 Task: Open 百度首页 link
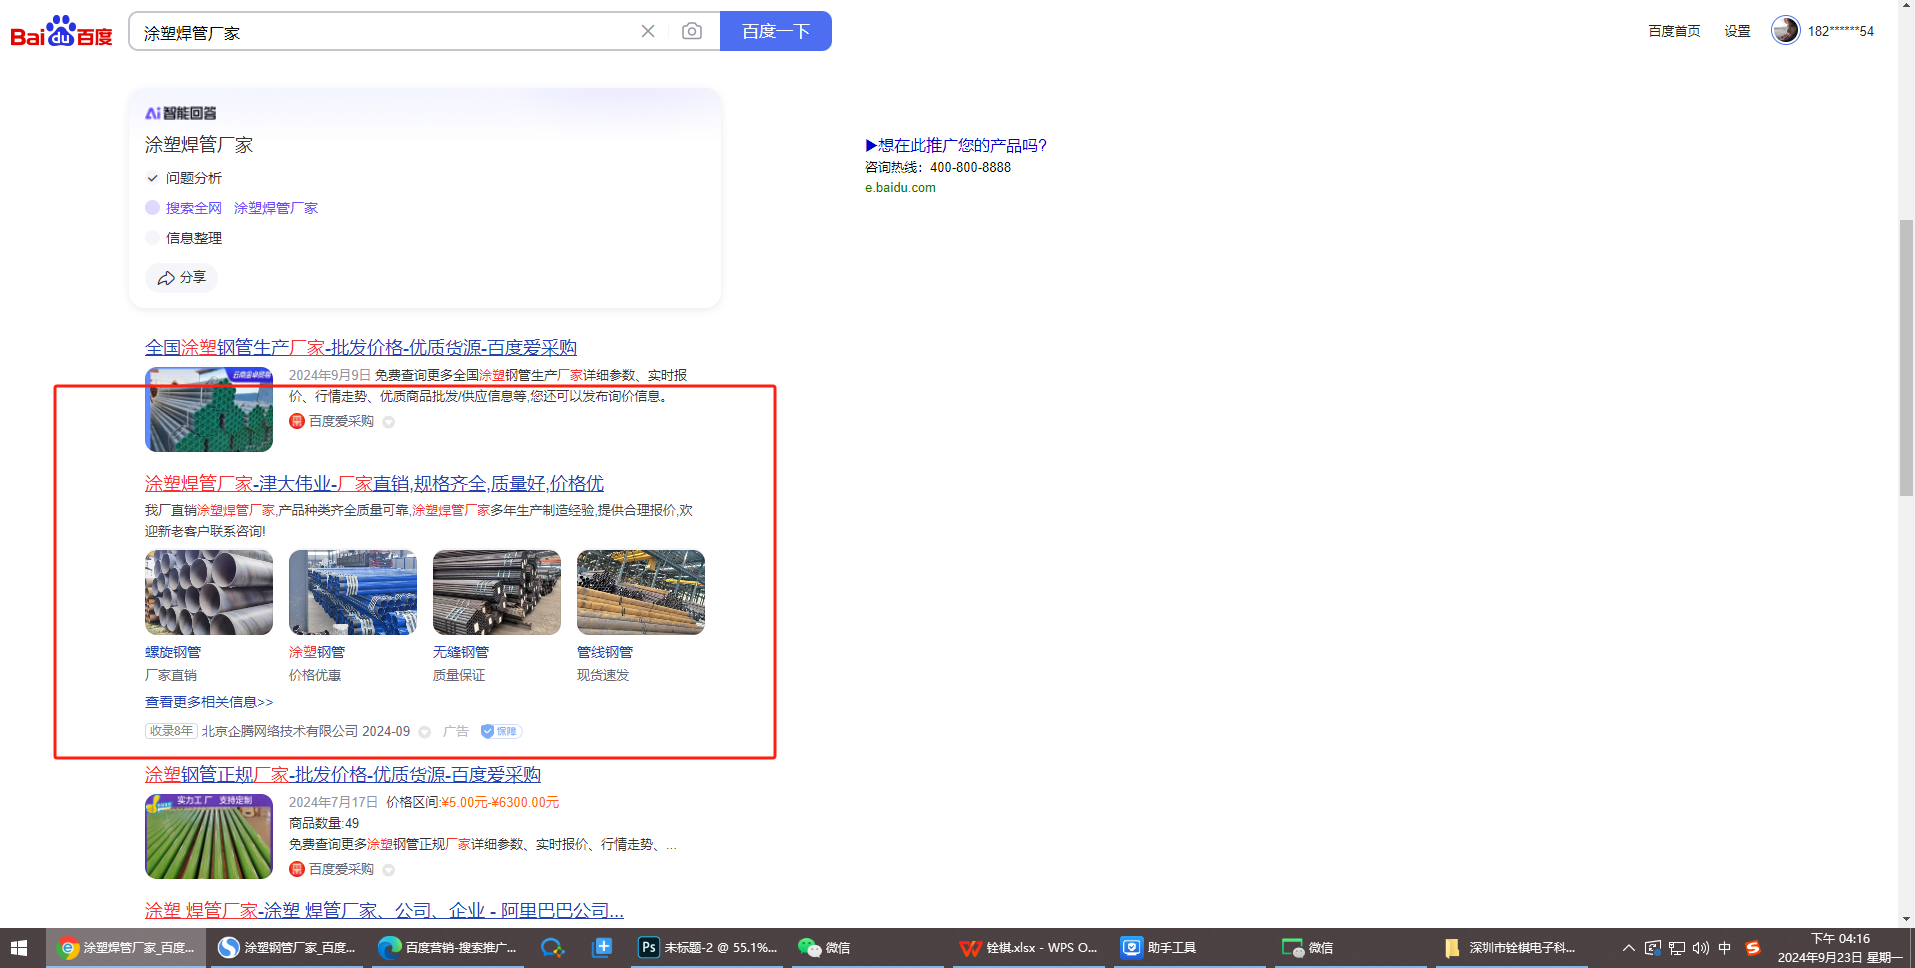pyautogui.click(x=1674, y=31)
